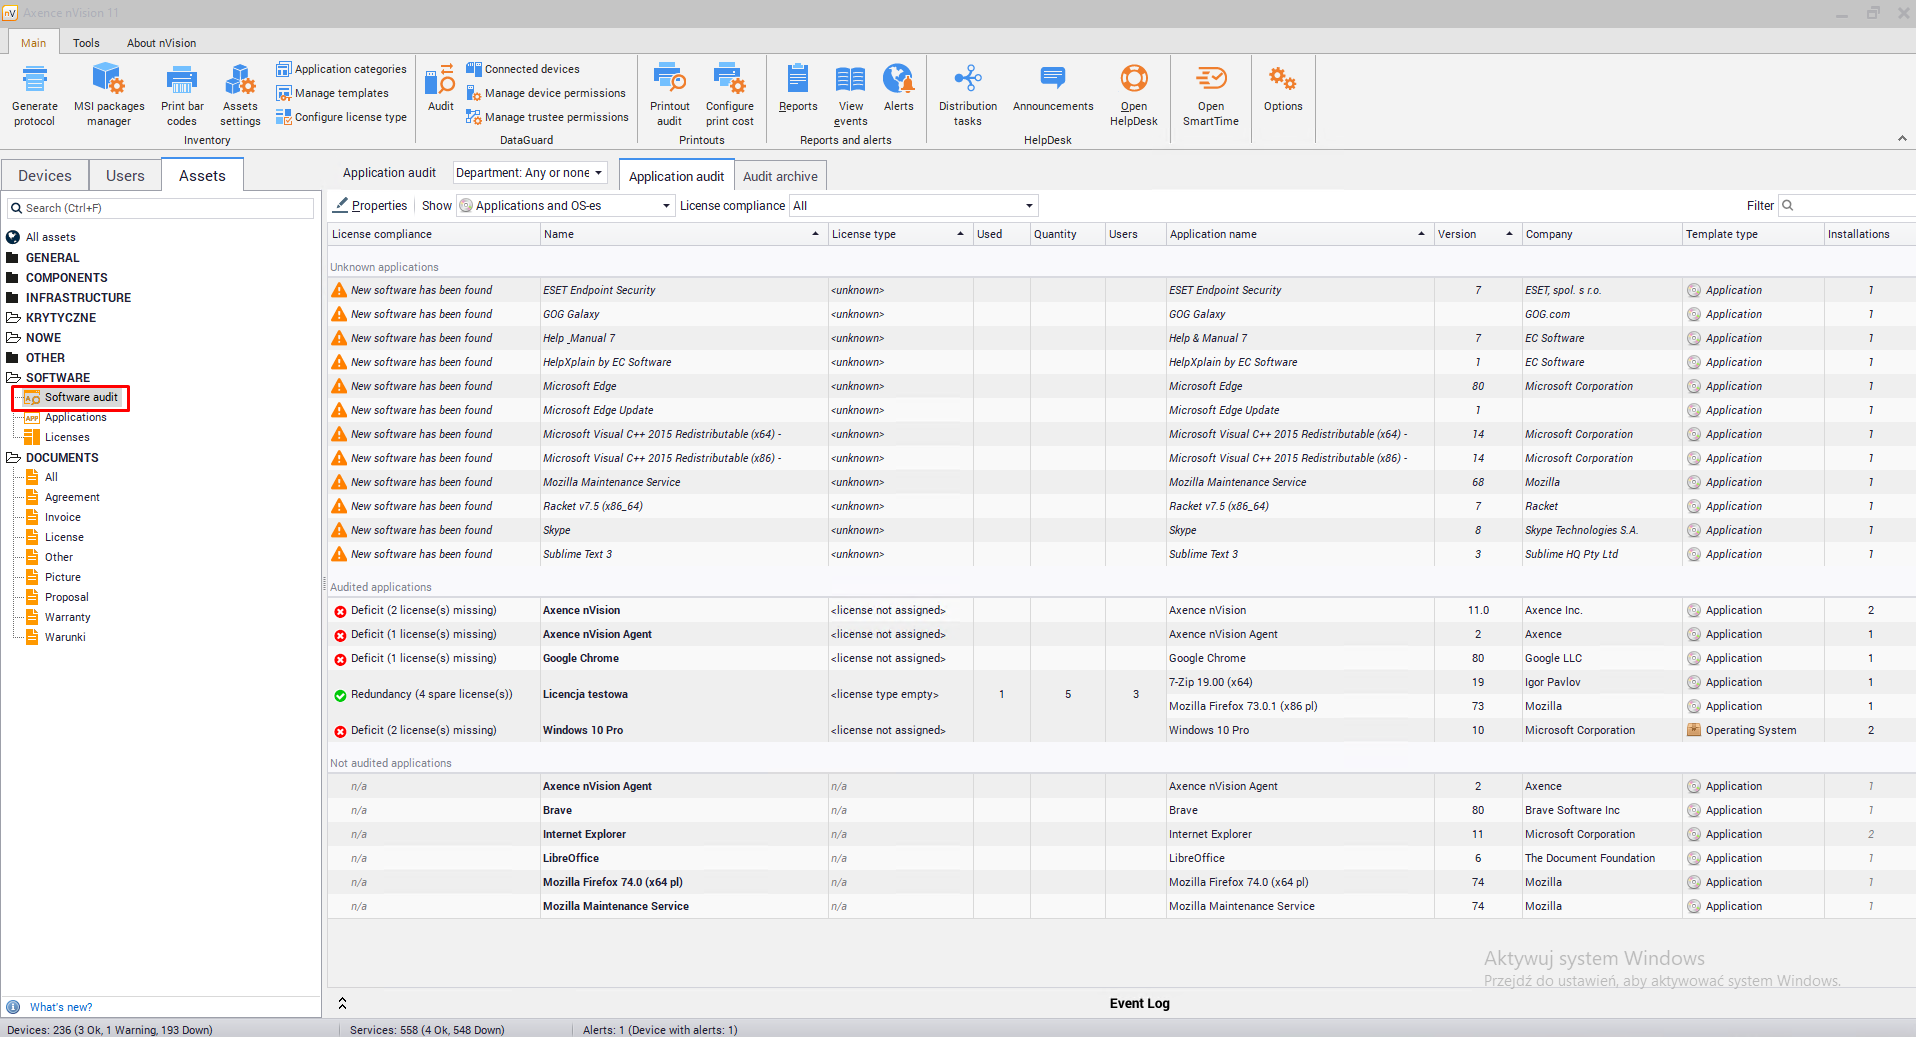Viewport: 1916px width, 1037px height.
Task: Expand the Event Log panel
Action: (x=342, y=1003)
